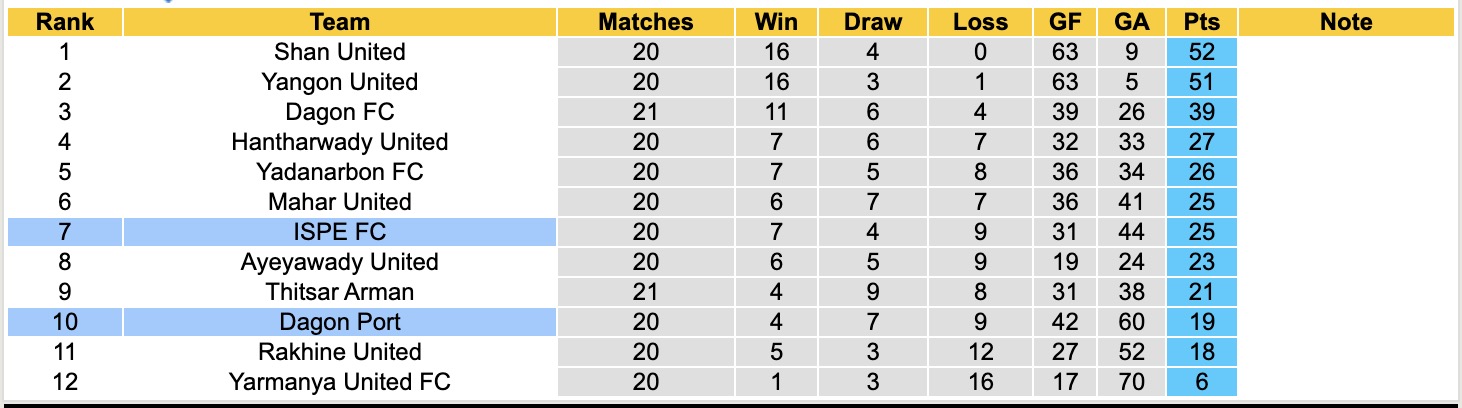Click the Matches column header
Screen dimensions: 1462x408
[645, 22]
